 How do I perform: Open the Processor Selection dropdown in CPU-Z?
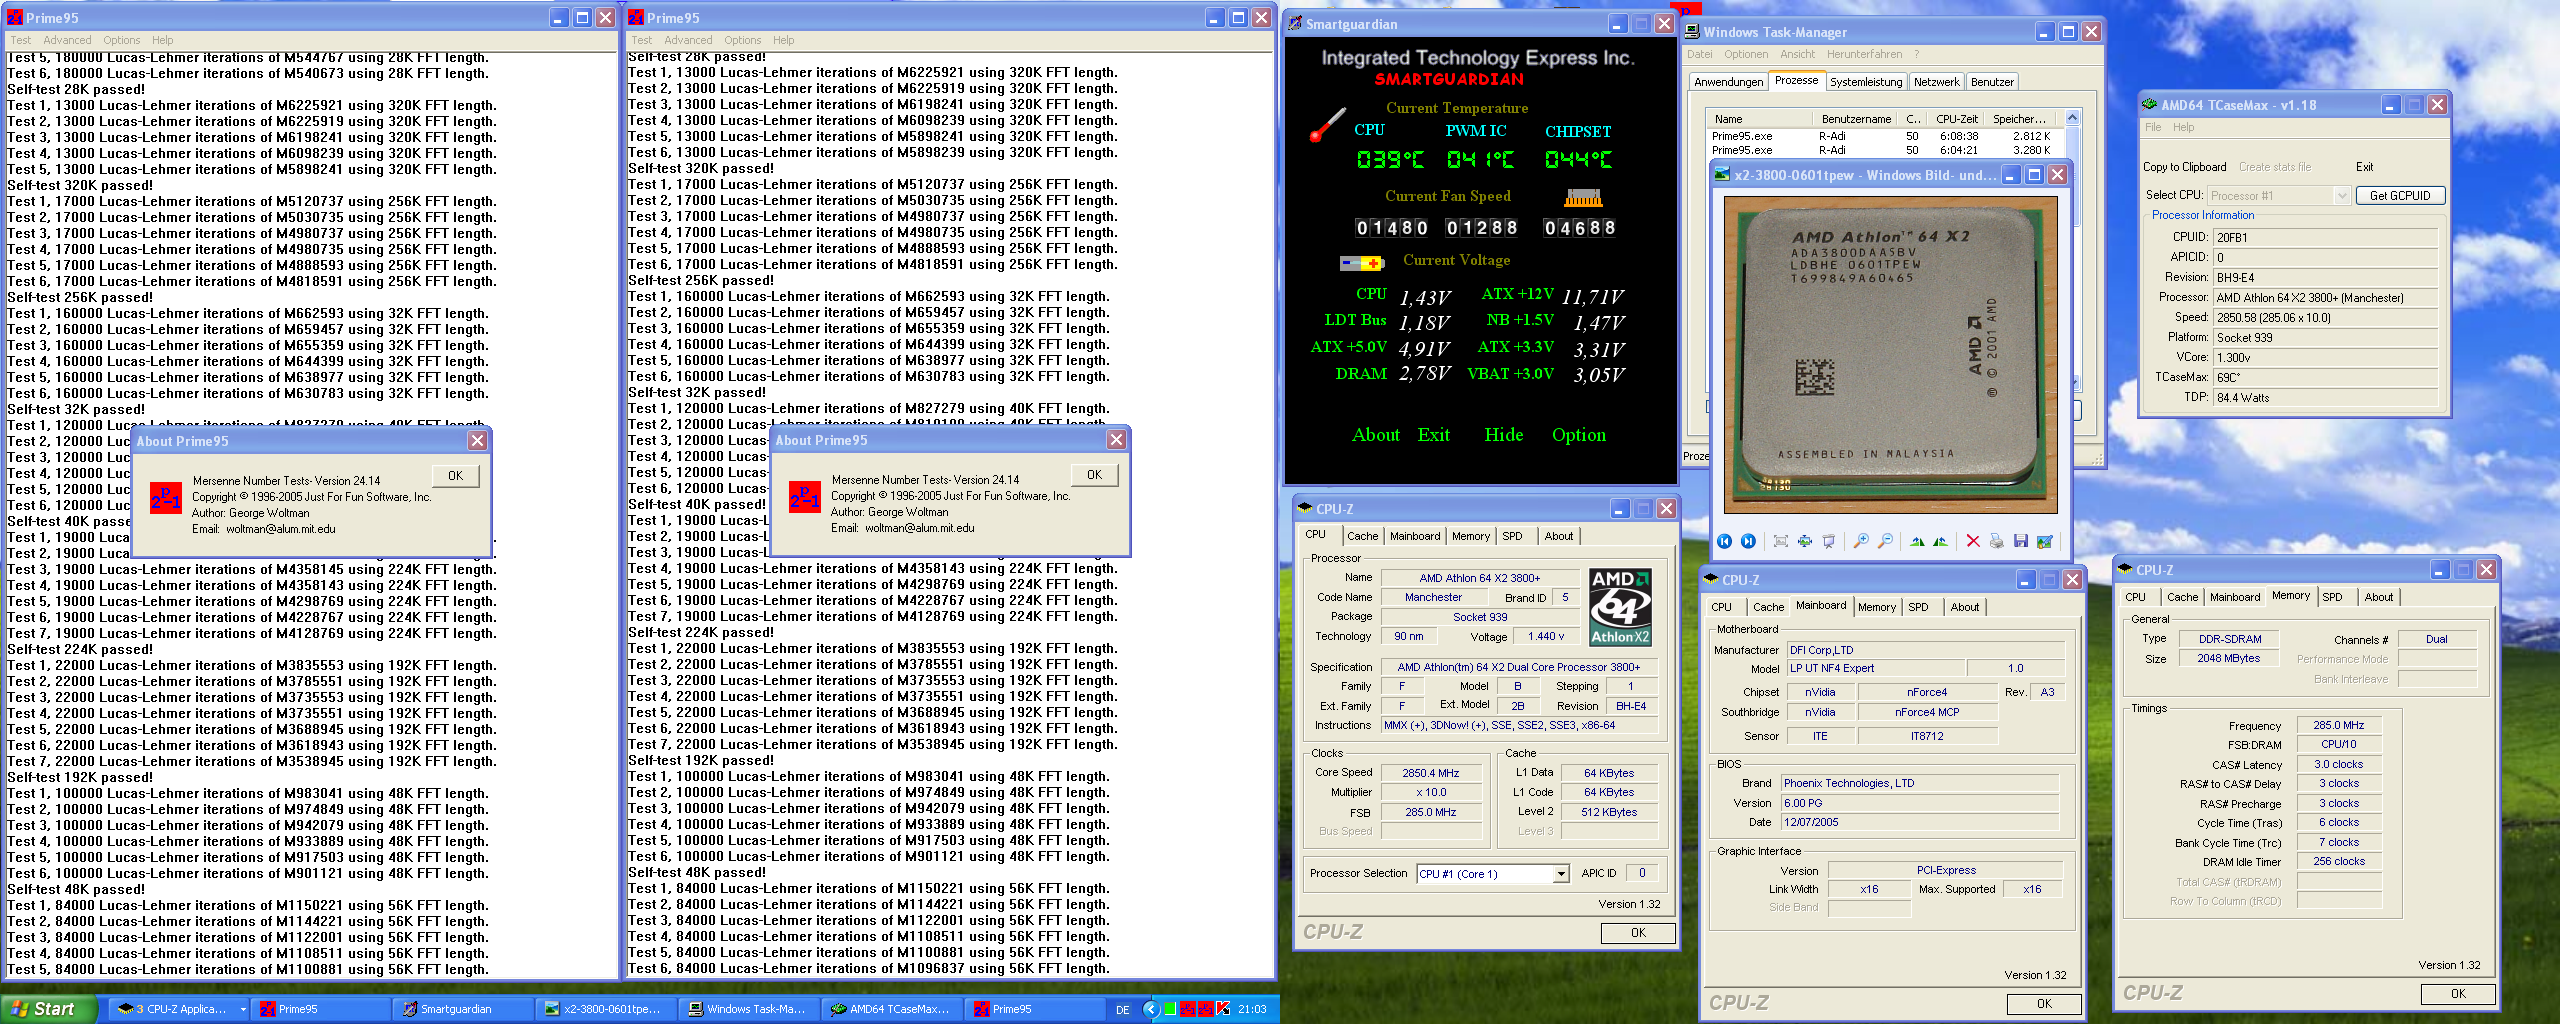[x=1560, y=874]
